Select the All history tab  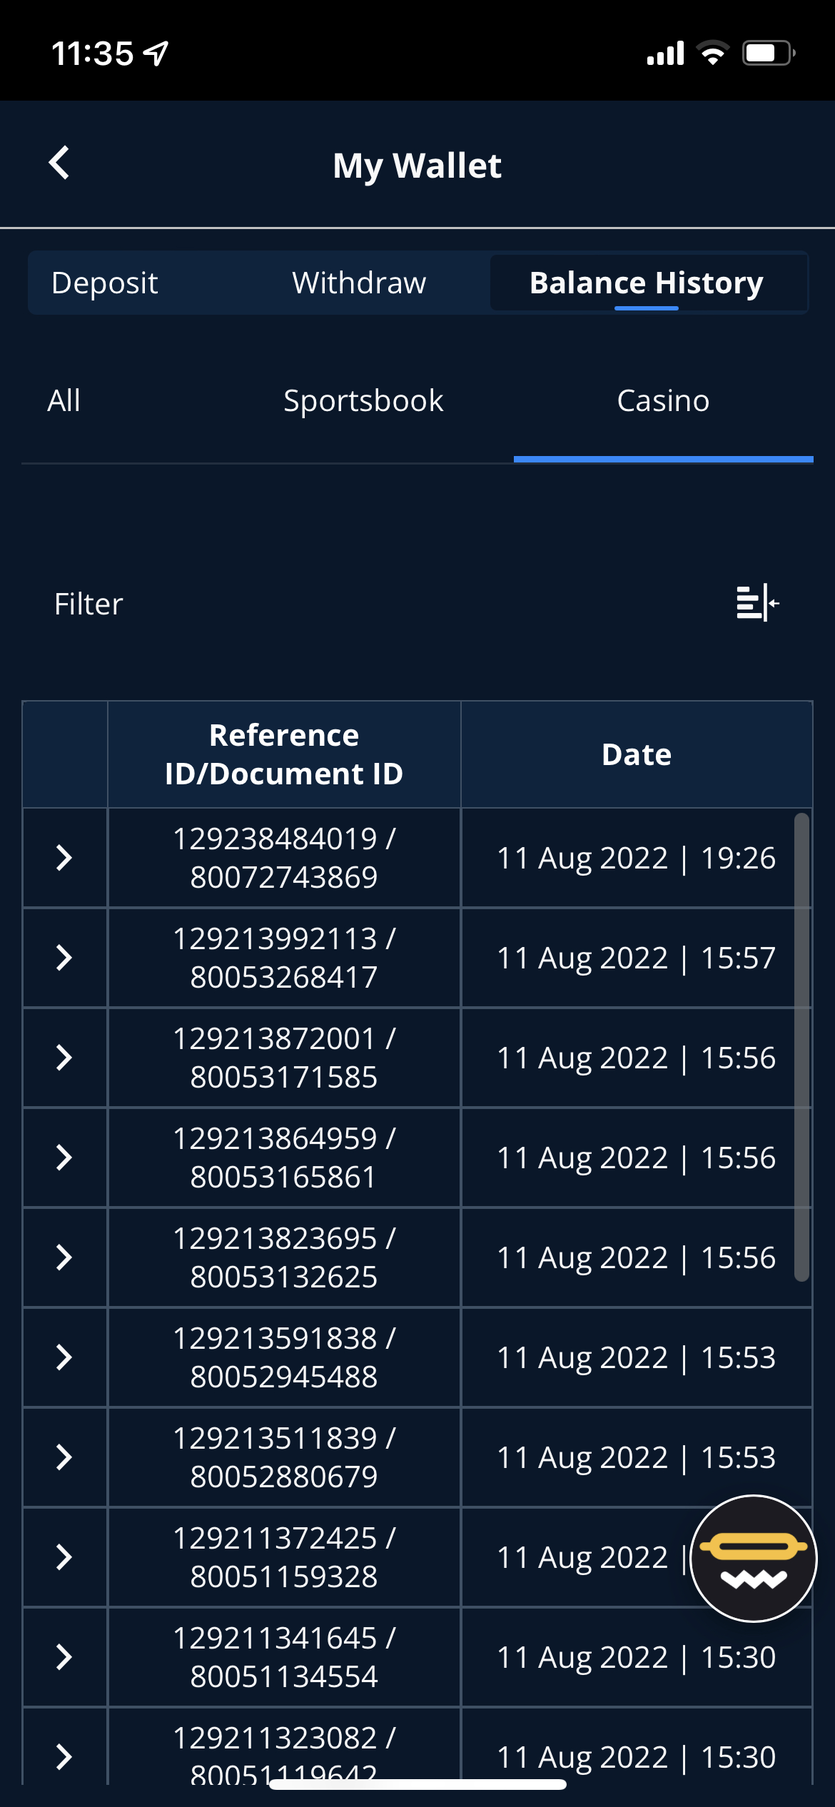[64, 401]
